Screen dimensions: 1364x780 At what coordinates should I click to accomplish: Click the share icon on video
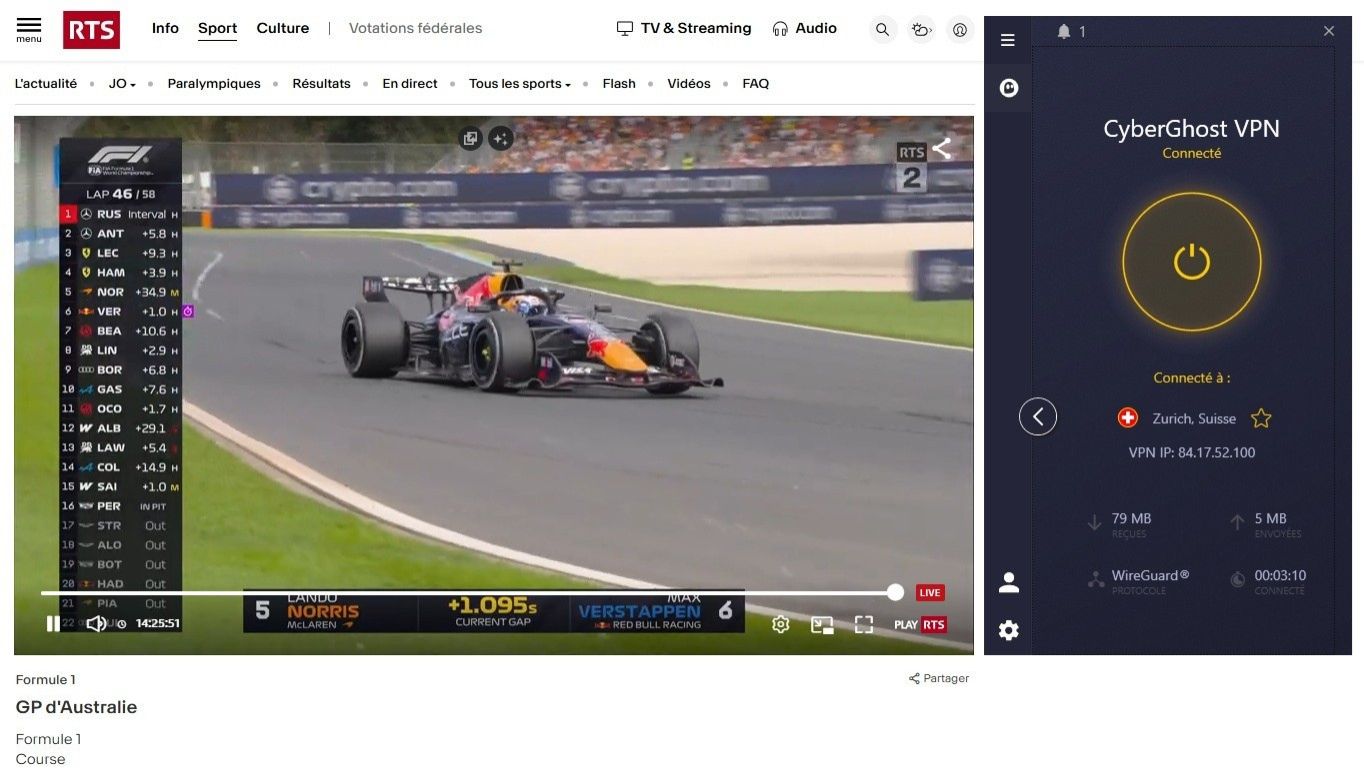pos(942,149)
